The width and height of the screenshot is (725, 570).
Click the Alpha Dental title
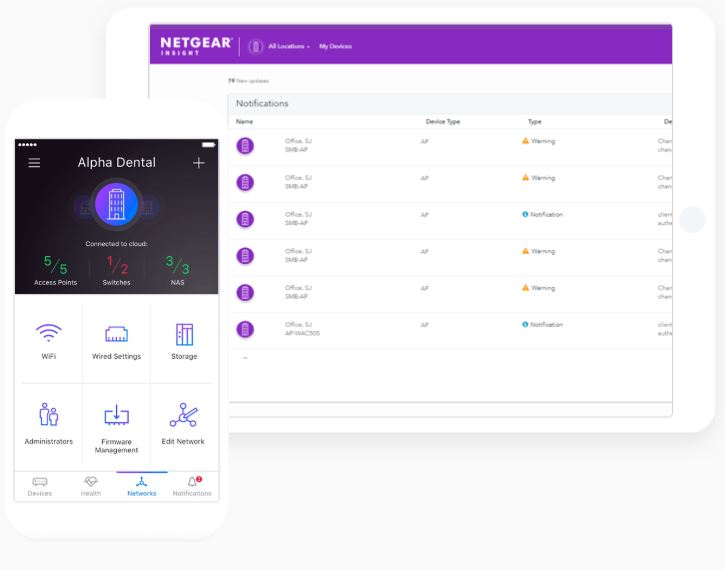(x=117, y=162)
